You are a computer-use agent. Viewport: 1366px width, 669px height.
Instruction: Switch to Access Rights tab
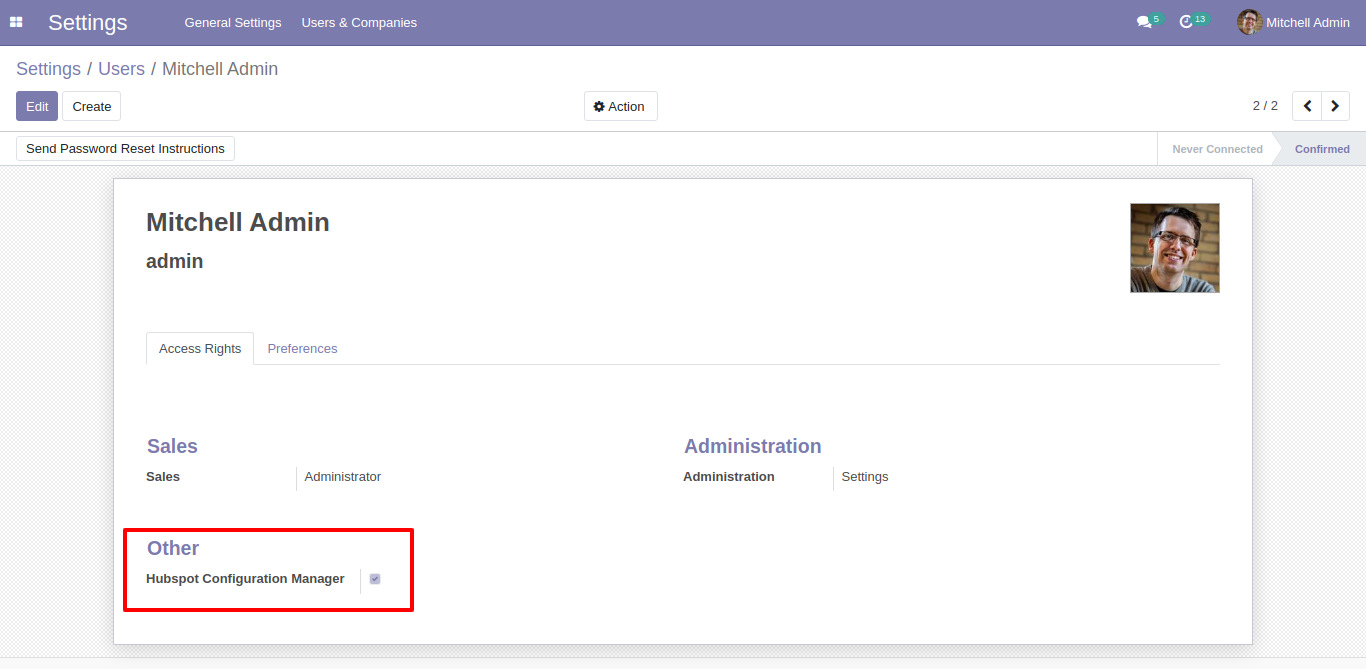pos(200,348)
